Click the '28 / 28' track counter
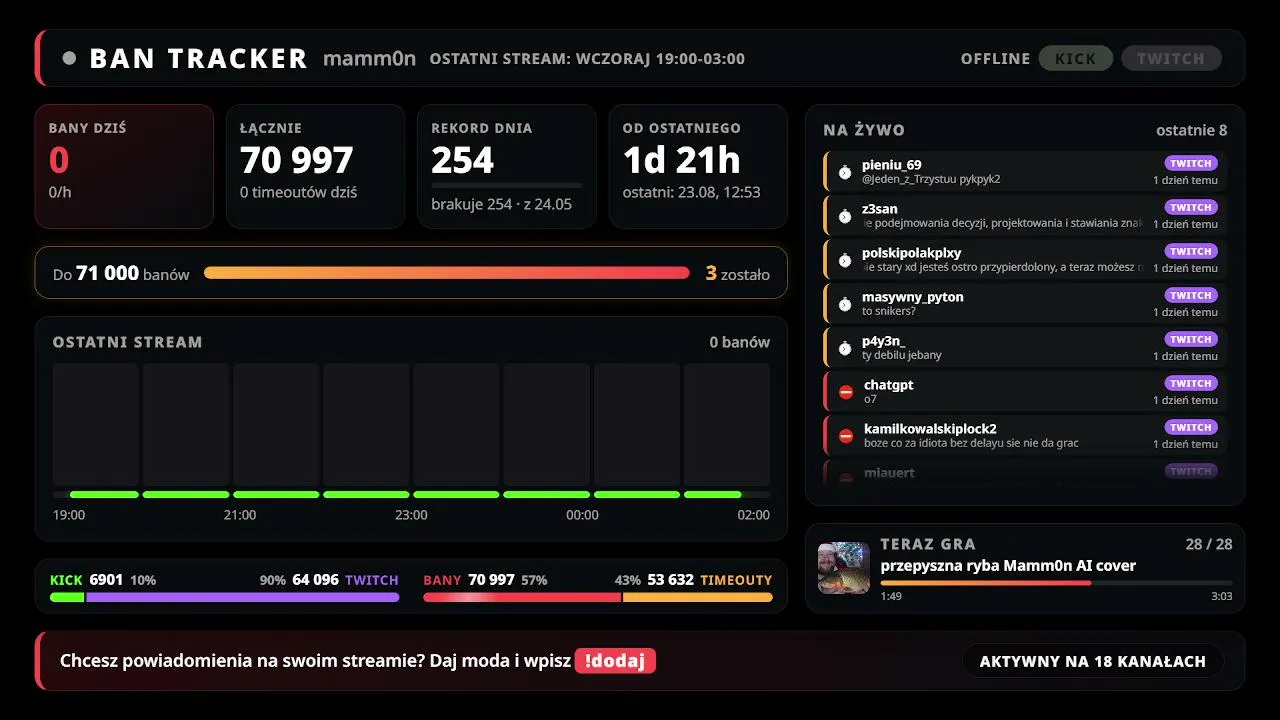This screenshot has width=1280, height=720. tap(1209, 544)
